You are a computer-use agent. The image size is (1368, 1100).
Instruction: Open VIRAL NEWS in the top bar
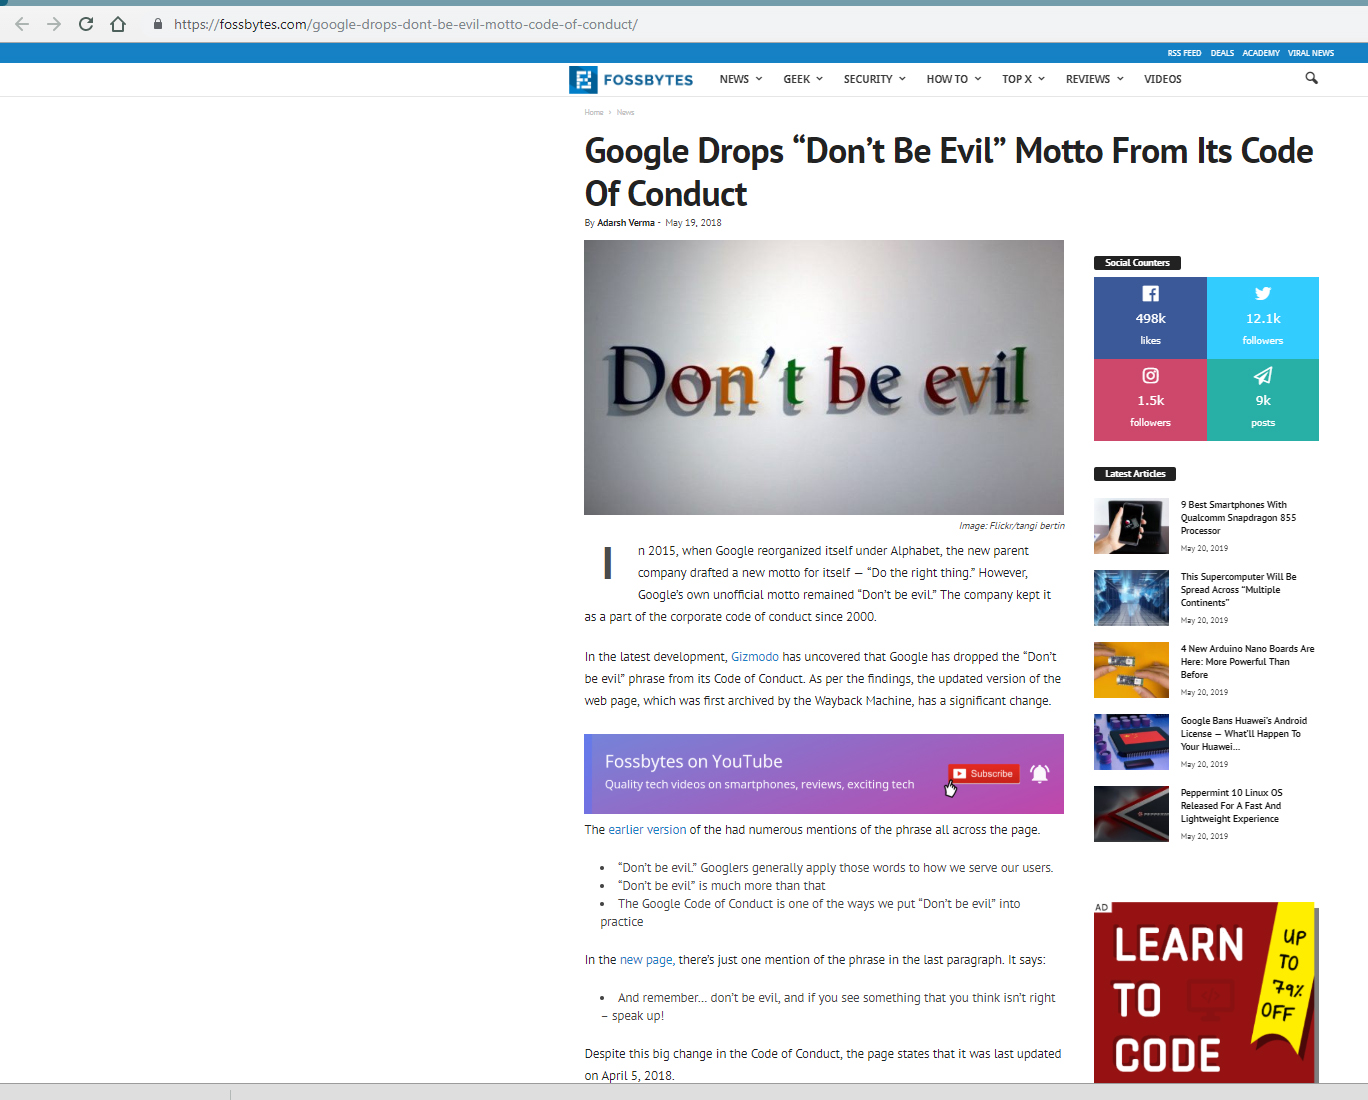pos(1311,53)
